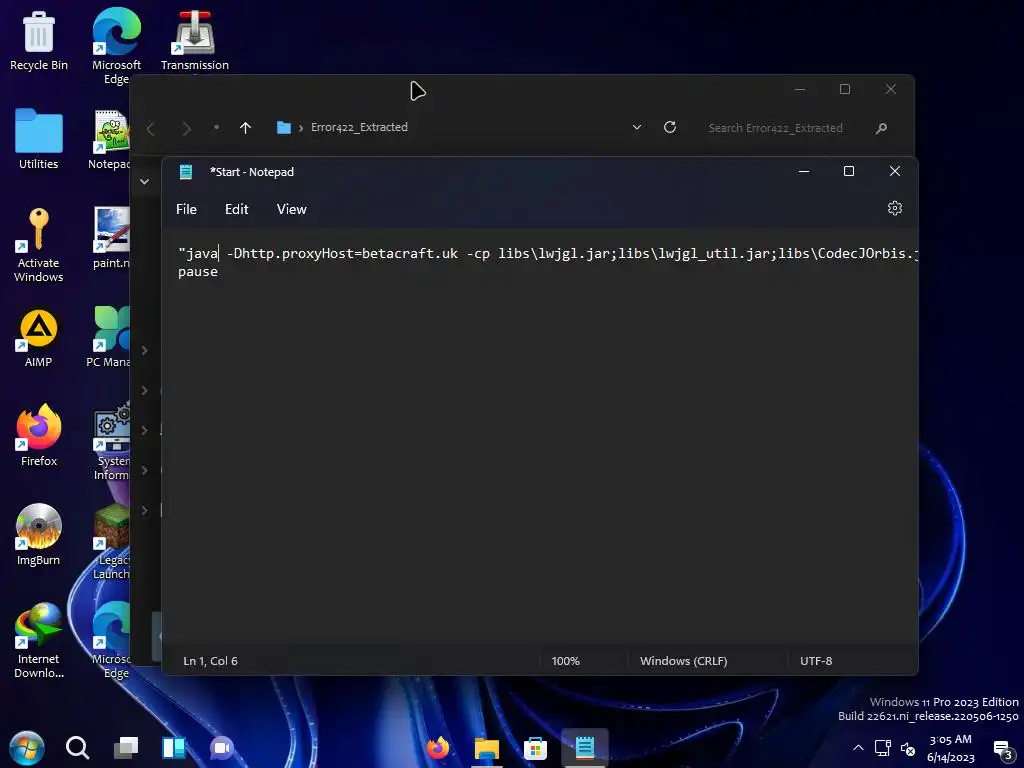Minimize the Notepad window
The width and height of the screenshot is (1024, 768).
pos(804,171)
